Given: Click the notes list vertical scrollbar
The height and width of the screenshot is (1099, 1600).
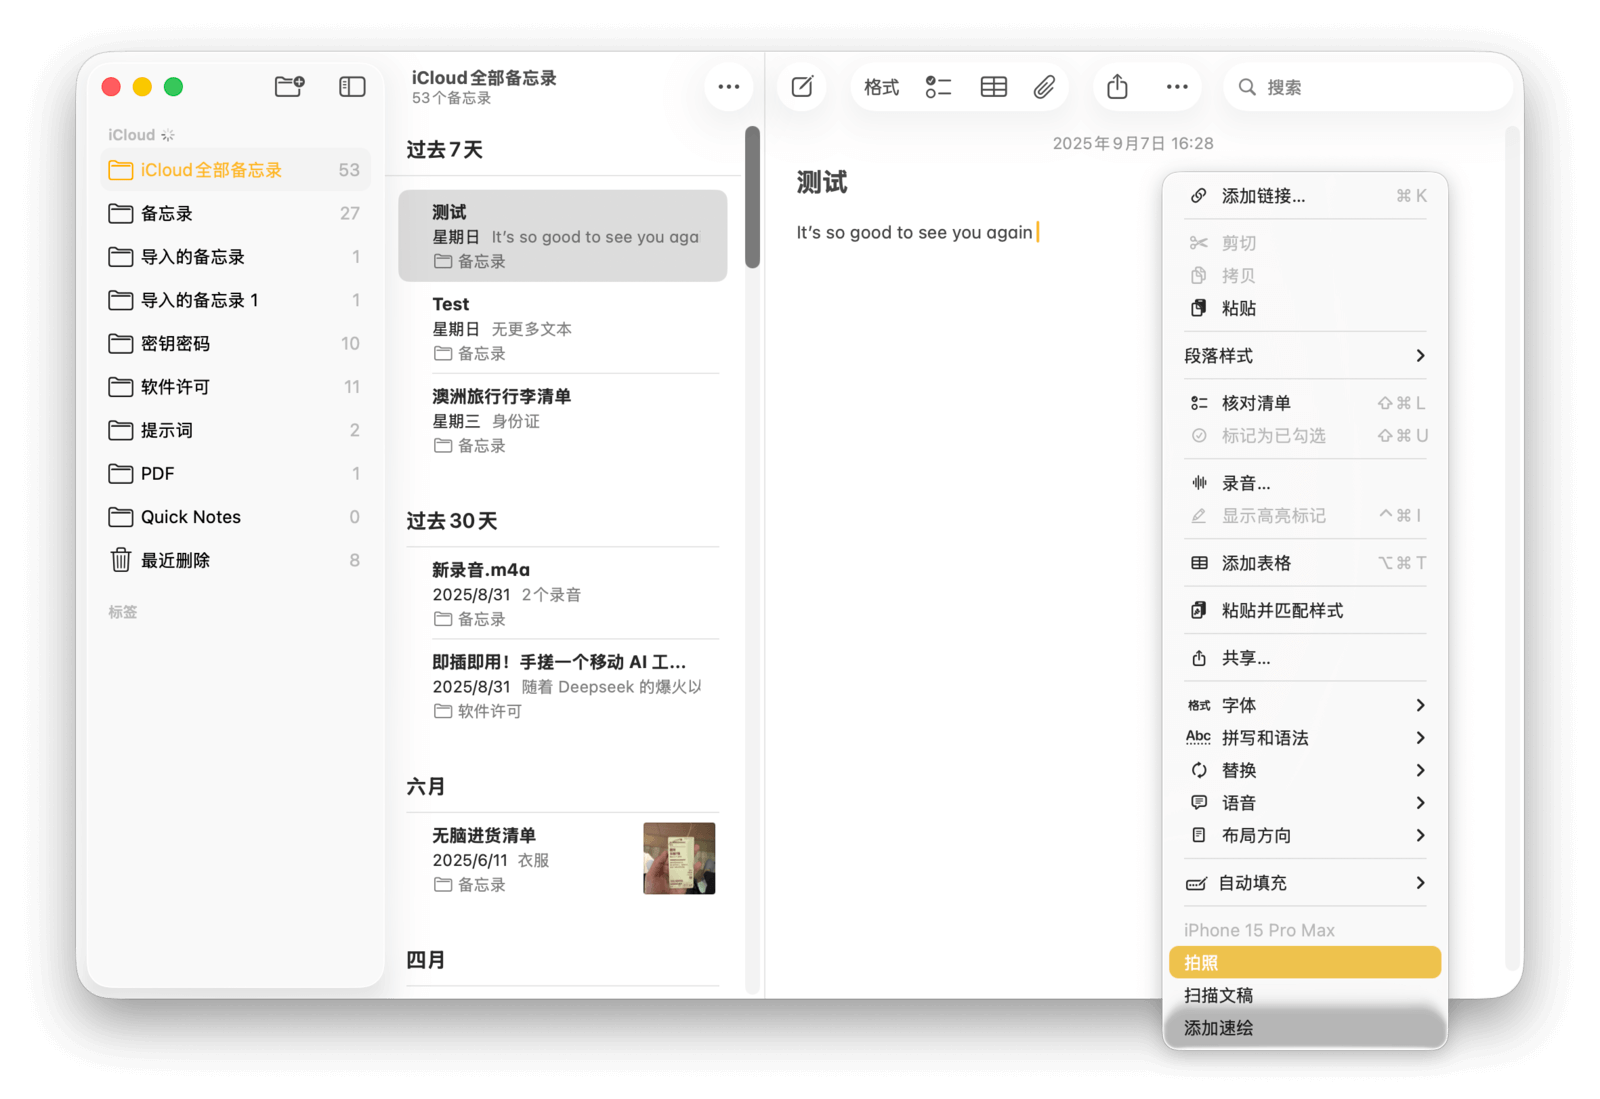Looking at the screenshot, I should (752, 197).
